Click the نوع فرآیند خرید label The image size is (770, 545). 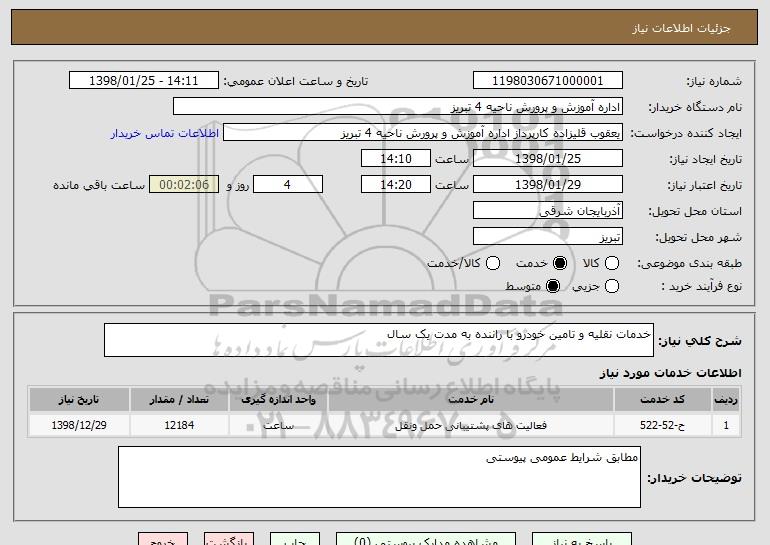702,286
